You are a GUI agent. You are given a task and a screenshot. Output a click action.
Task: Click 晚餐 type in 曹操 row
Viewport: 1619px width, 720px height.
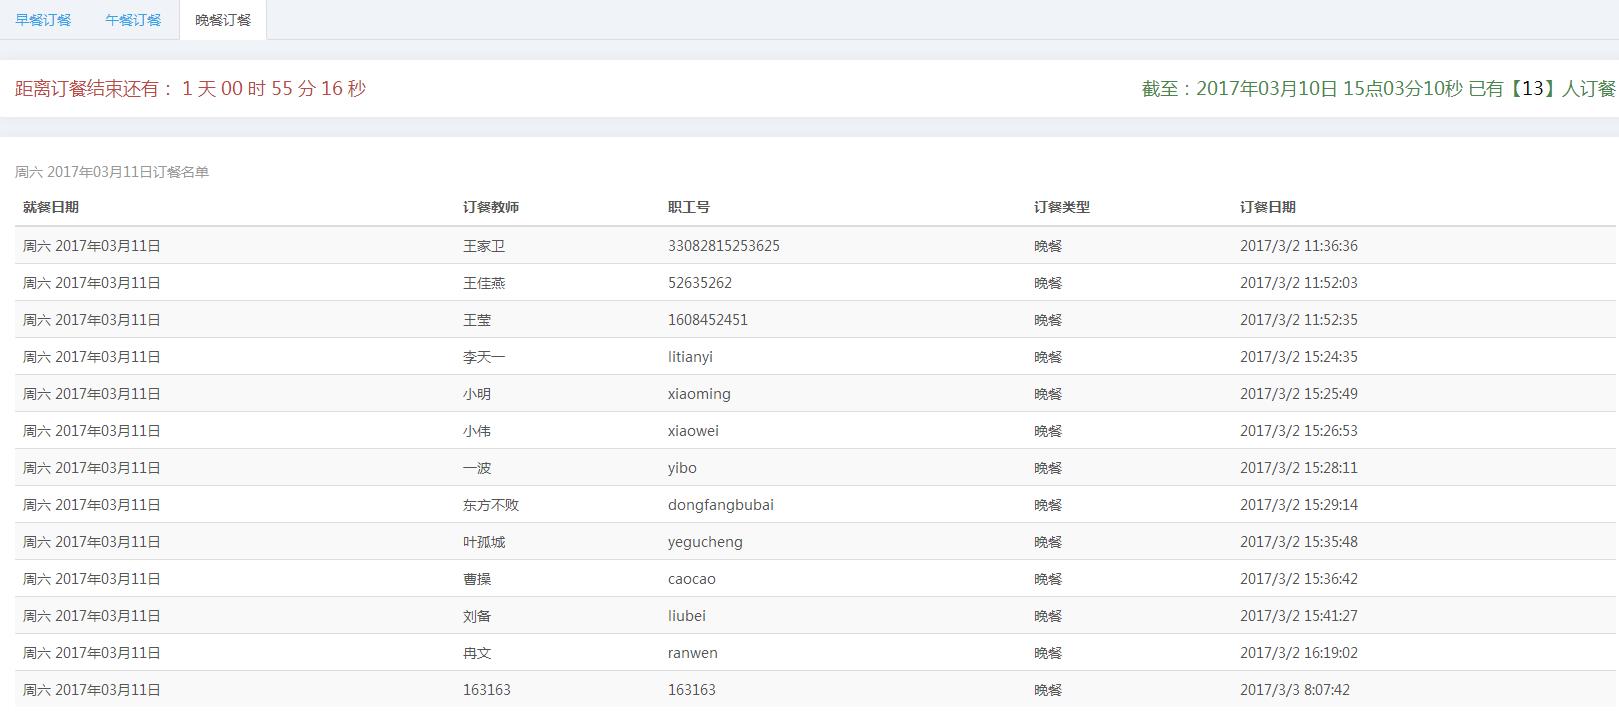coord(1048,579)
